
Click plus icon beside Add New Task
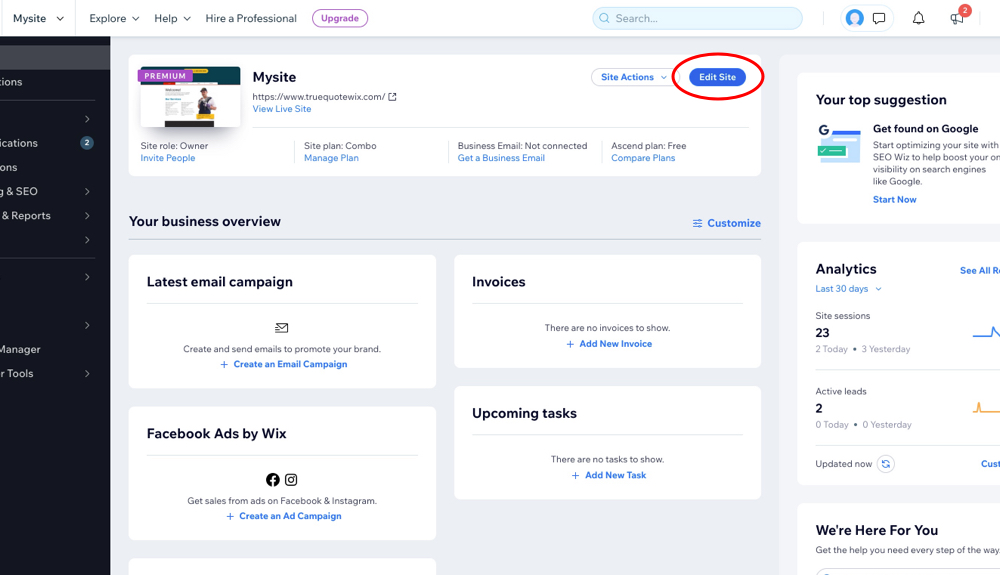(x=575, y=476)
